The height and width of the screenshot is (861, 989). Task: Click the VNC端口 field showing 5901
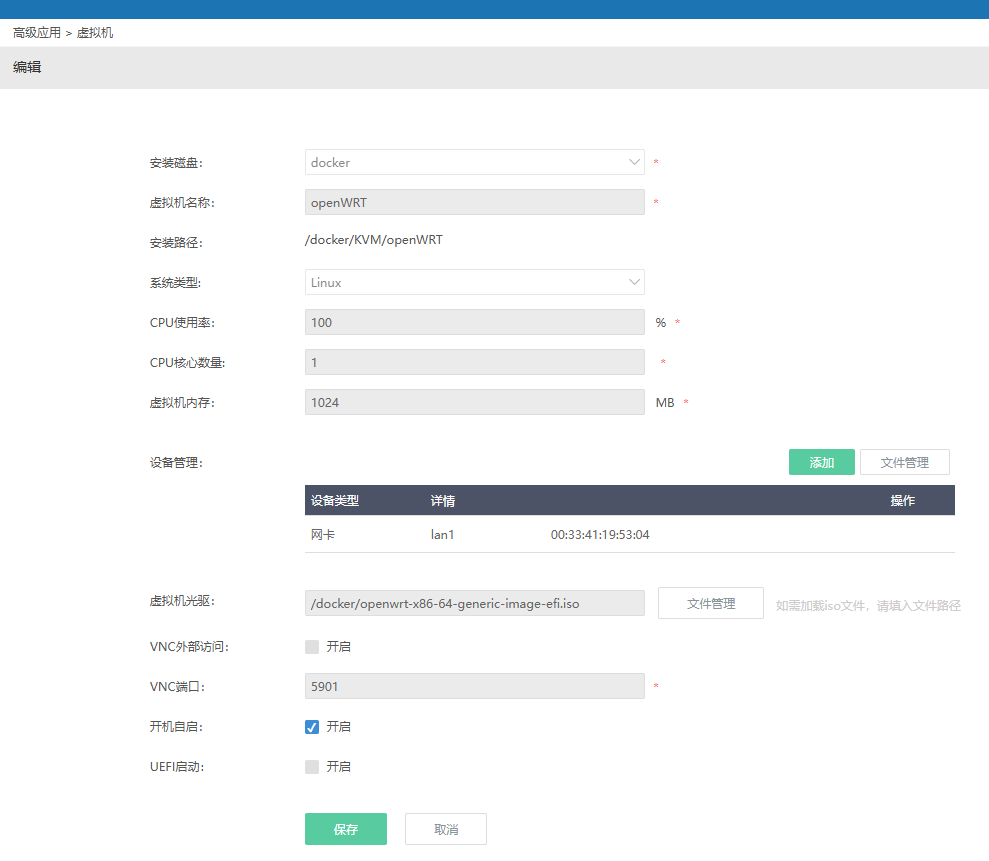tap(474, 686)
